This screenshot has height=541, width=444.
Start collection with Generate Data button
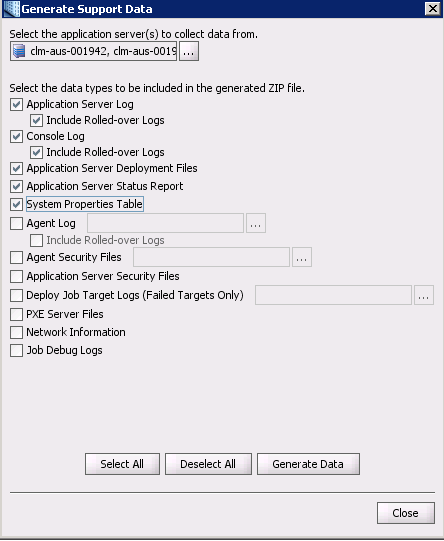[308, 464]
